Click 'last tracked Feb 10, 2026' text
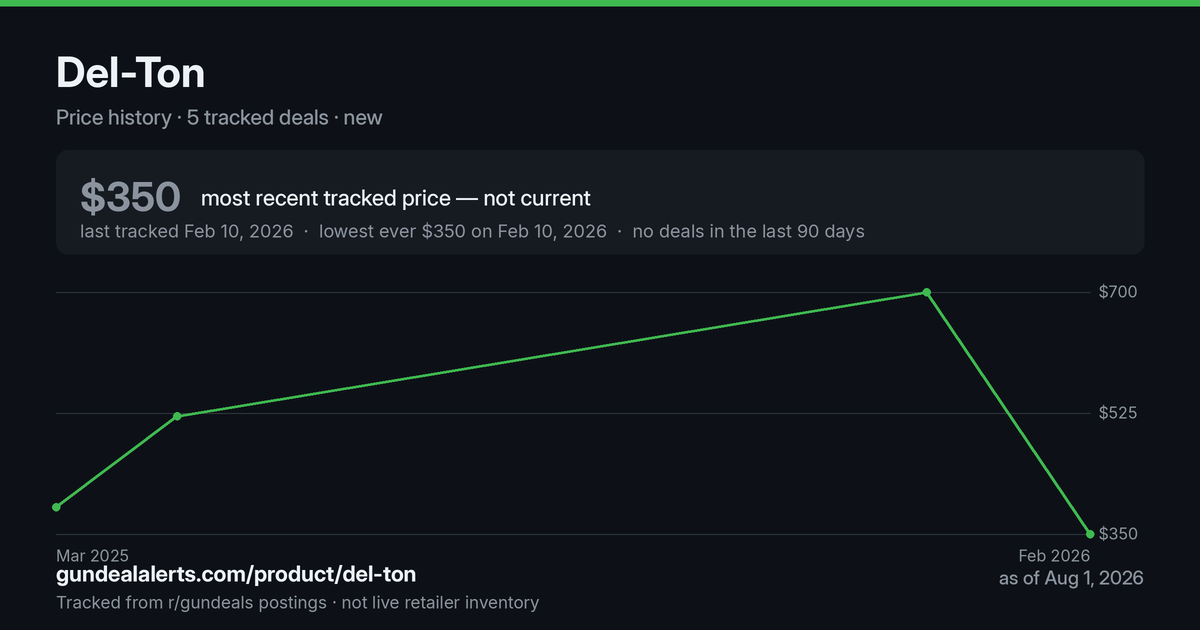The height and width of the screenshot is (630, 1200). point(187,231)
